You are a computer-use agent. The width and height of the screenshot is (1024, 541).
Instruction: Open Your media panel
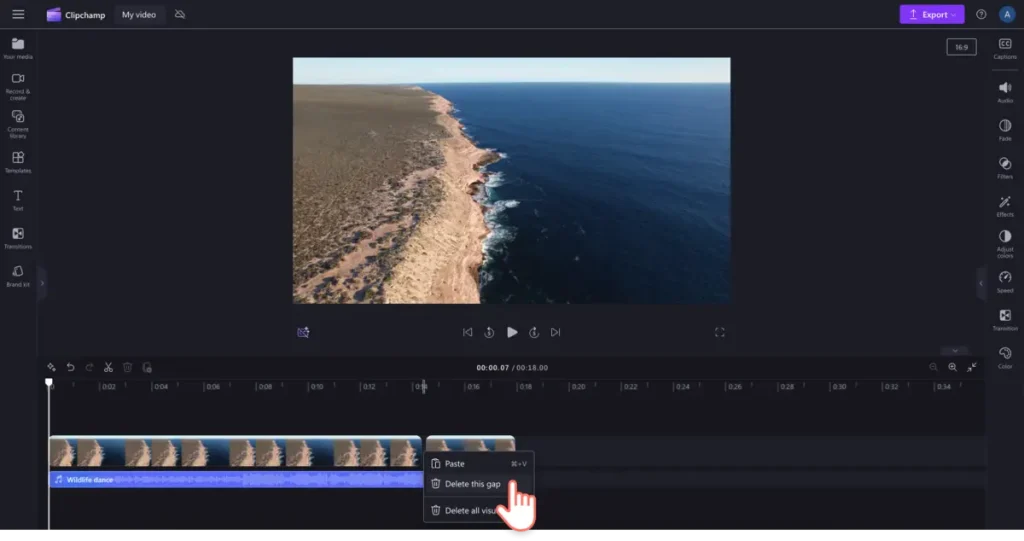(x=18, y=49)
